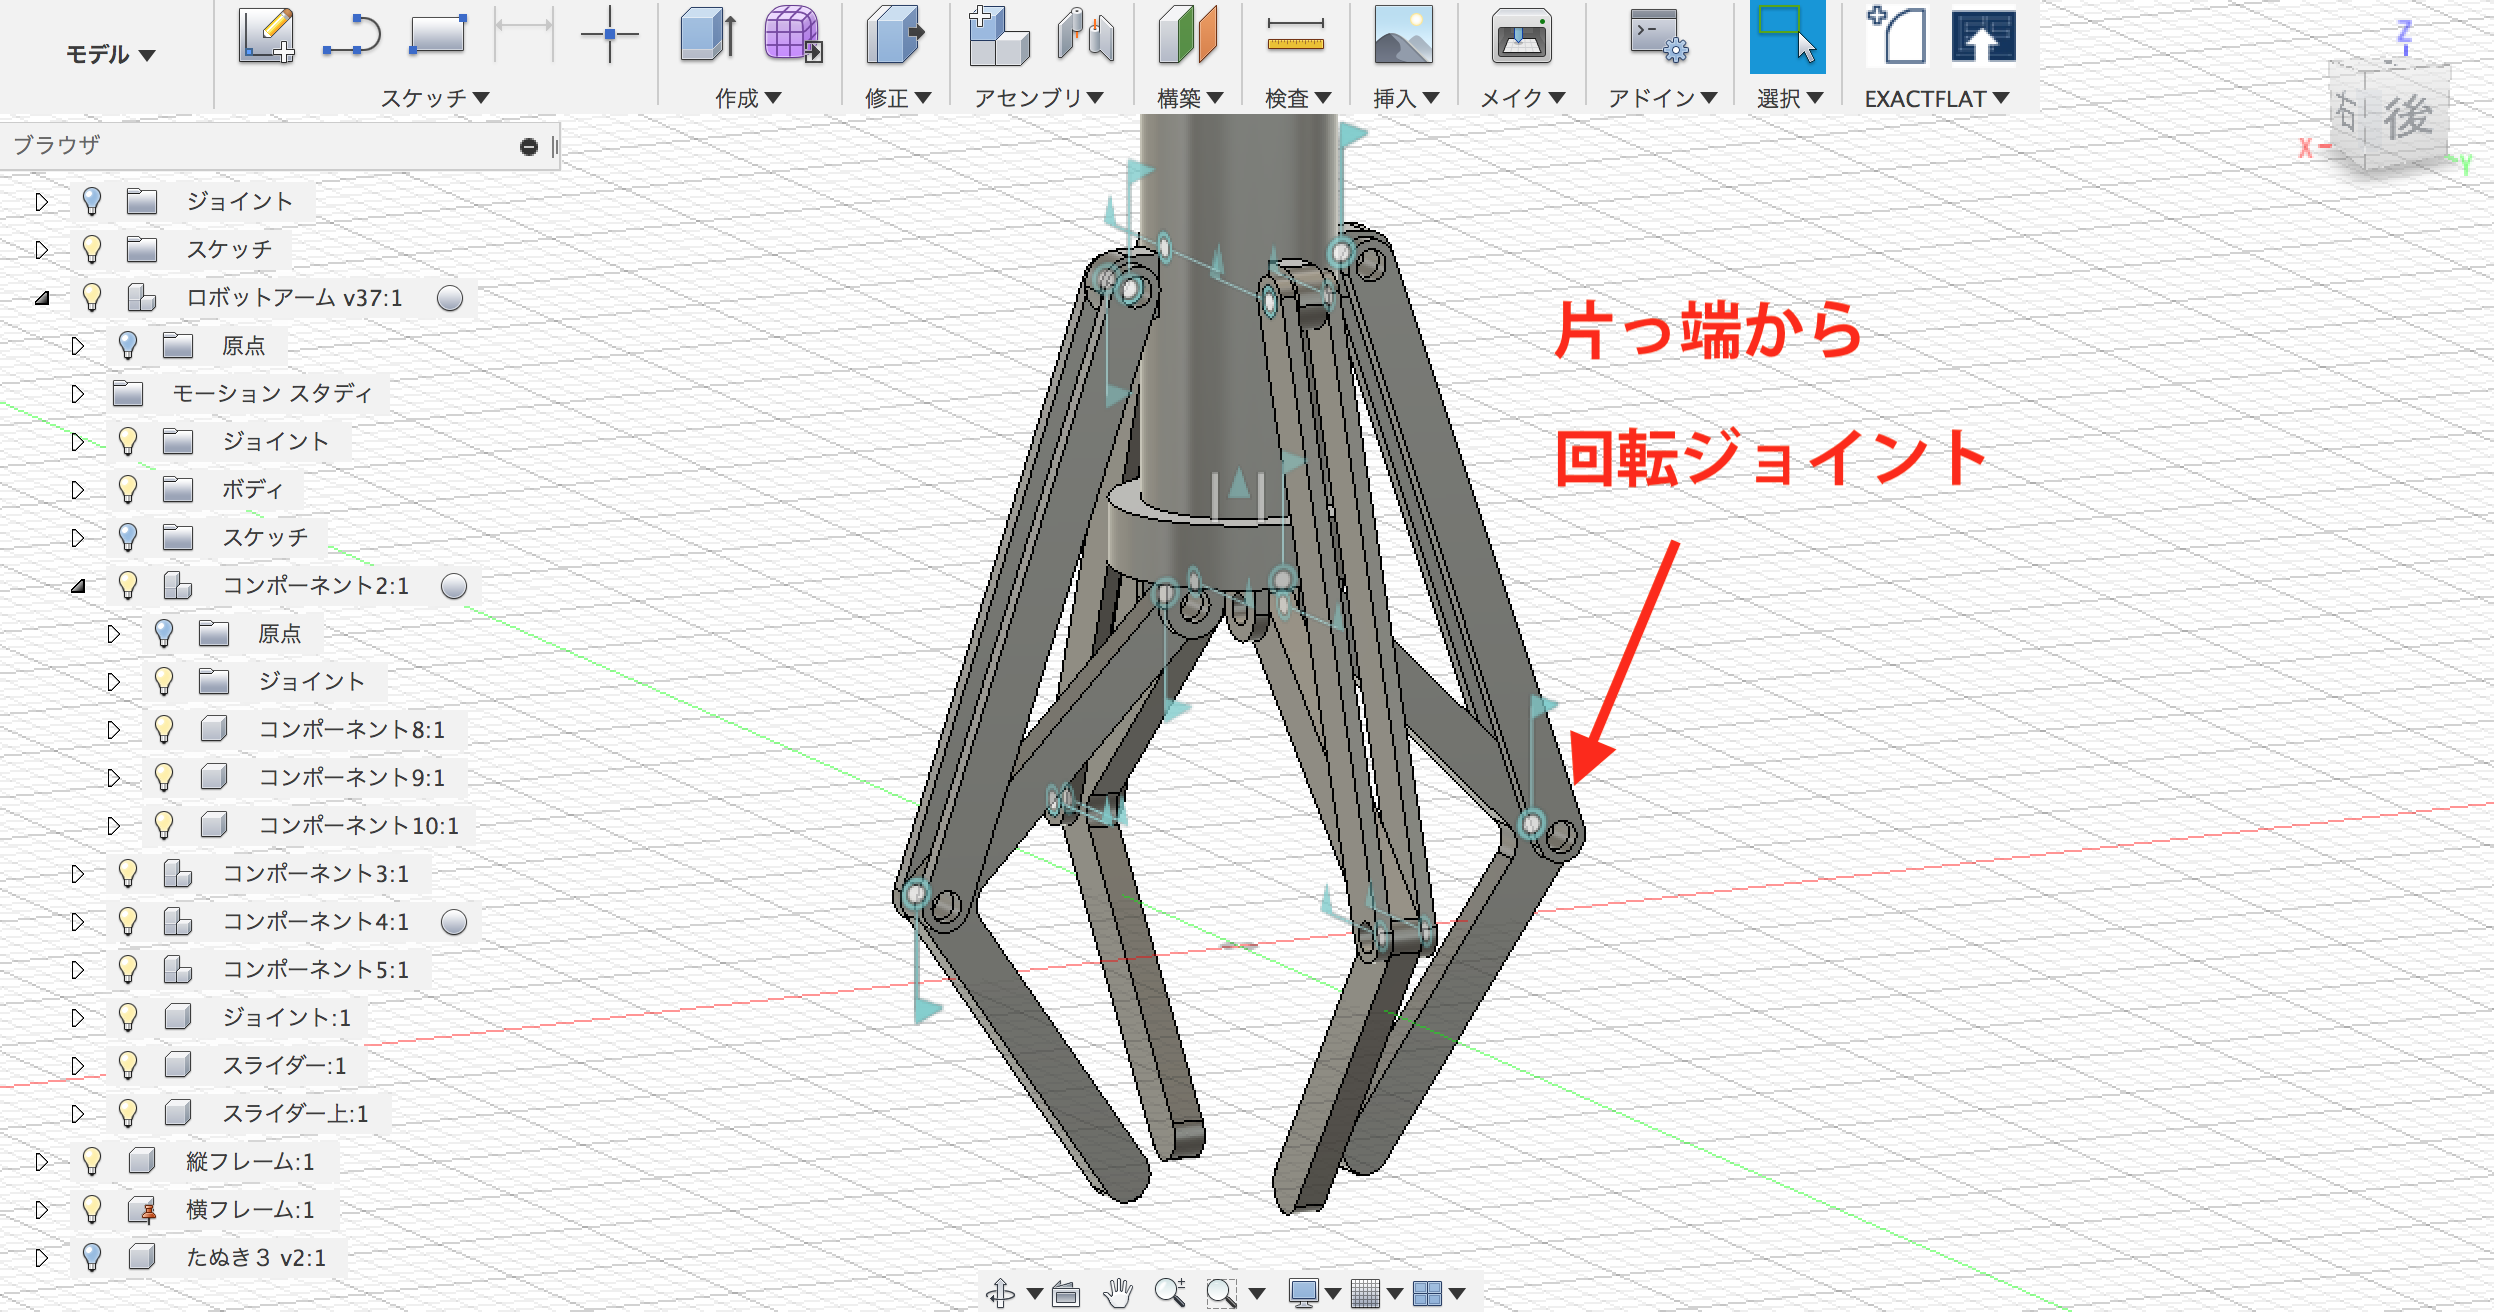Image resolution: width=2494 pixels, height=1312 pixels.
Task: Click the Decal insert button under 挿入
Action: pos(1404,38)
